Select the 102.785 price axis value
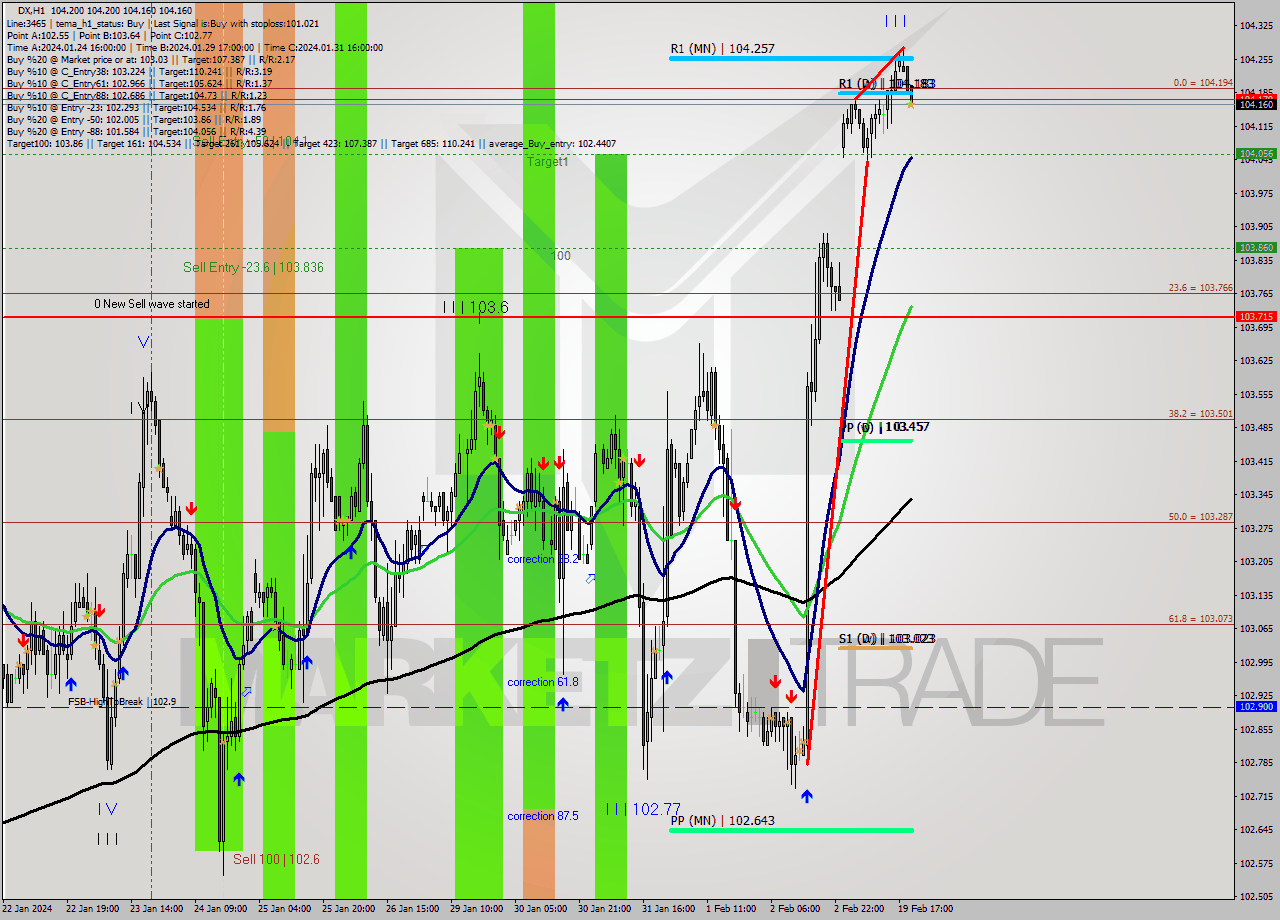 pyautogui.click(x=1256, y=763)
